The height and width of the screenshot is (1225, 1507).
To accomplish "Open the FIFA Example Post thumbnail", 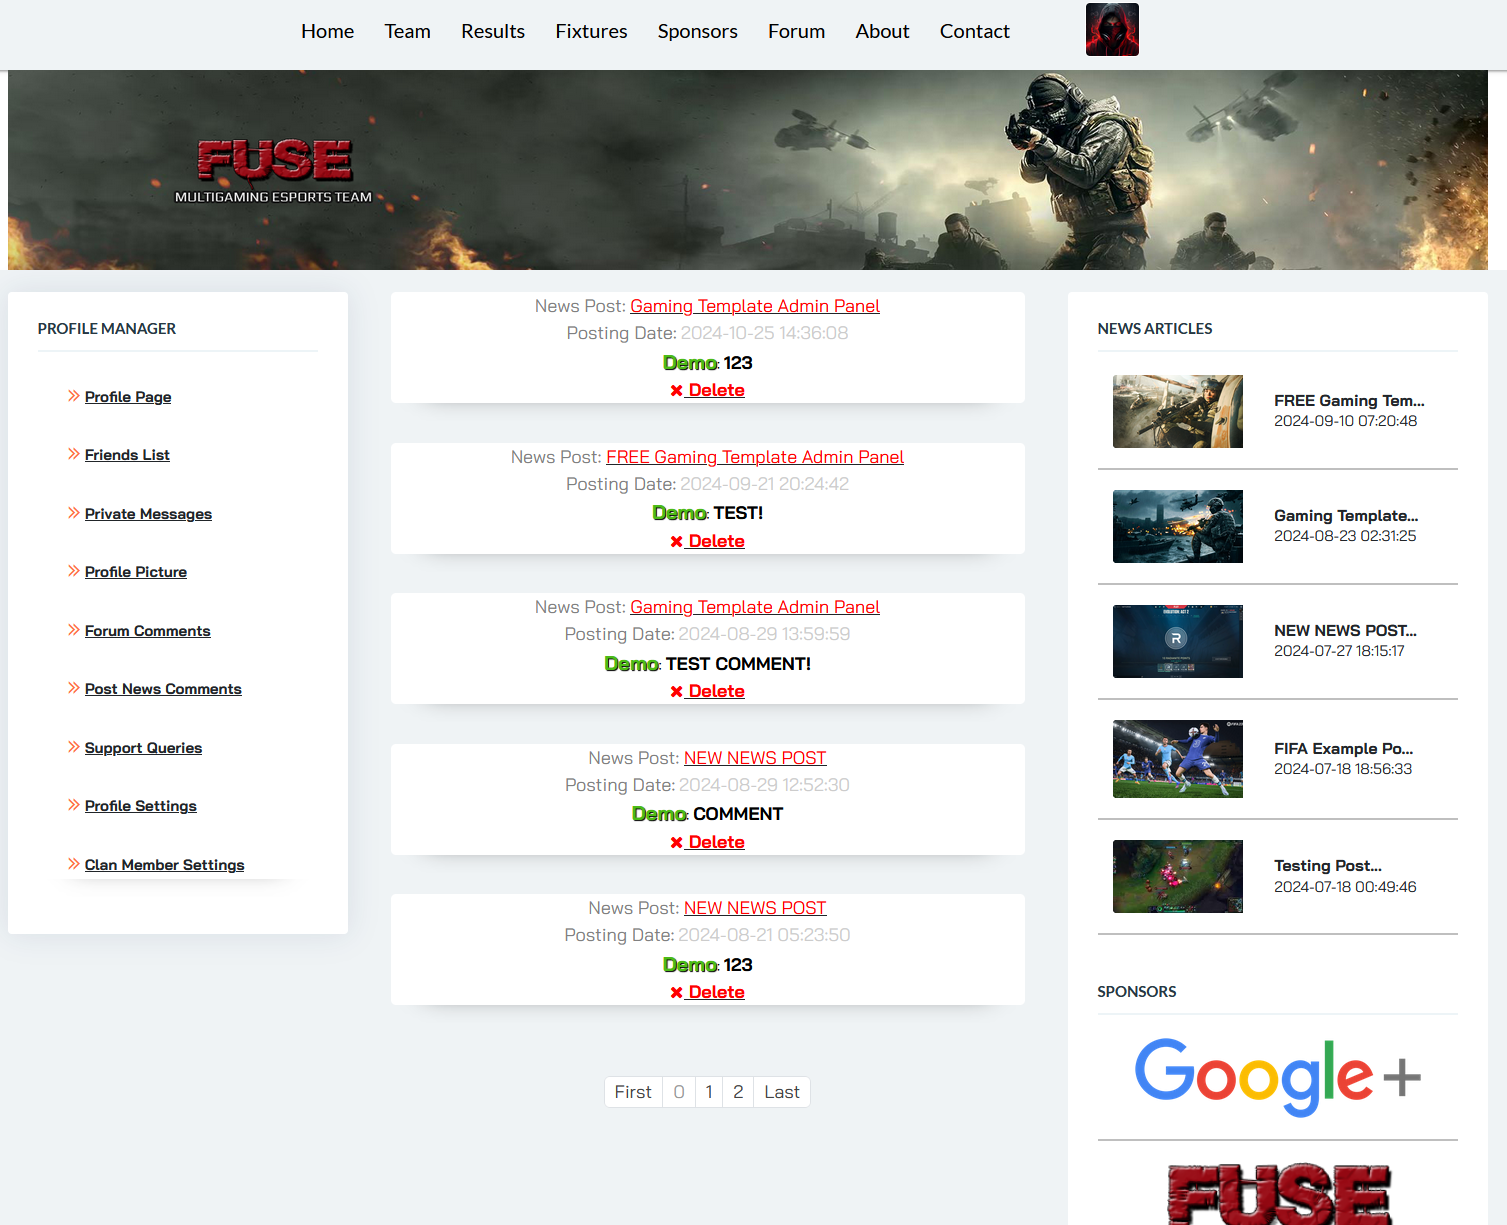I will (1177, 759).
